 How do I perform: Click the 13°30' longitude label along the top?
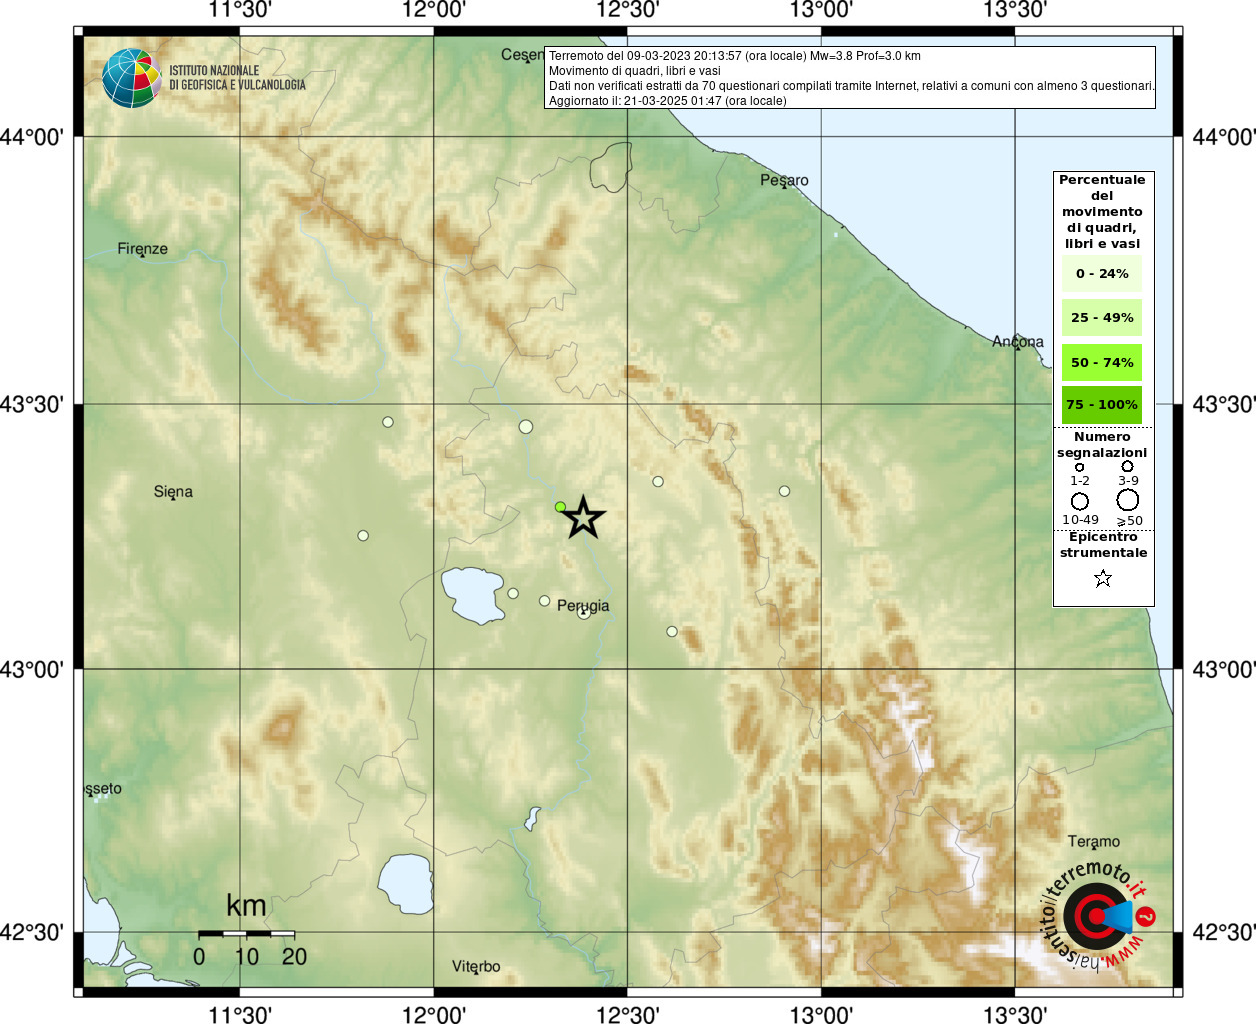(x=1015, y=11)
